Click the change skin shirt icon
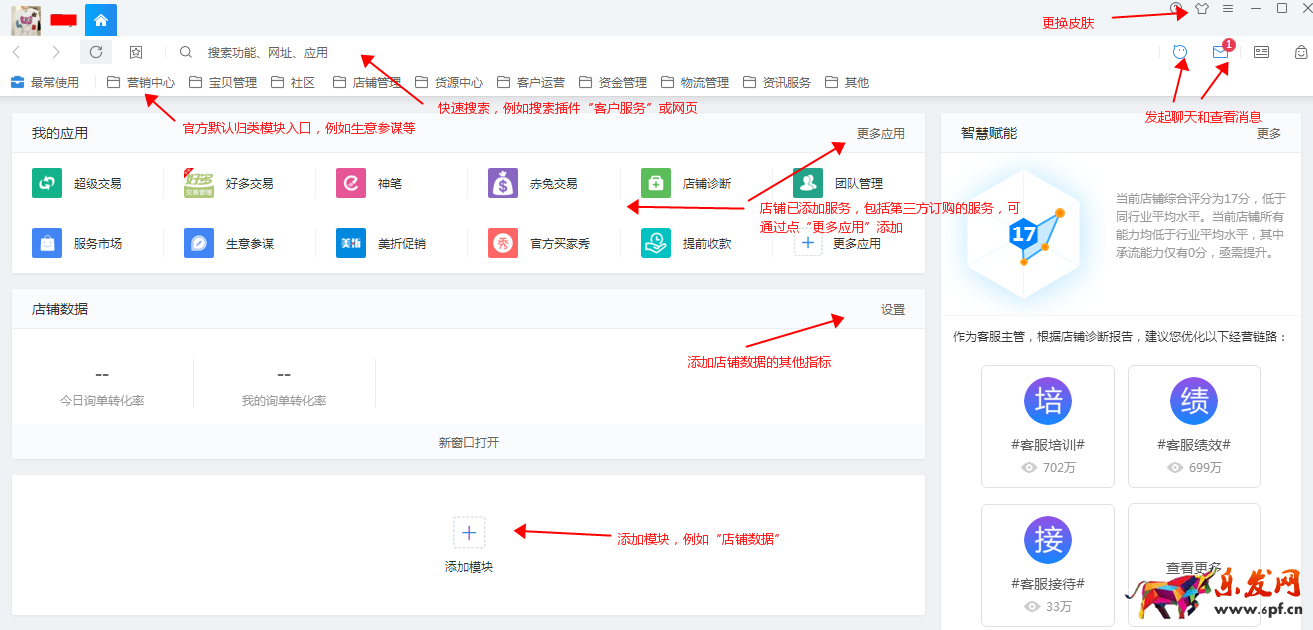Image resolution: width=1313 pixels, height=630 pixels. point(1202,9)
